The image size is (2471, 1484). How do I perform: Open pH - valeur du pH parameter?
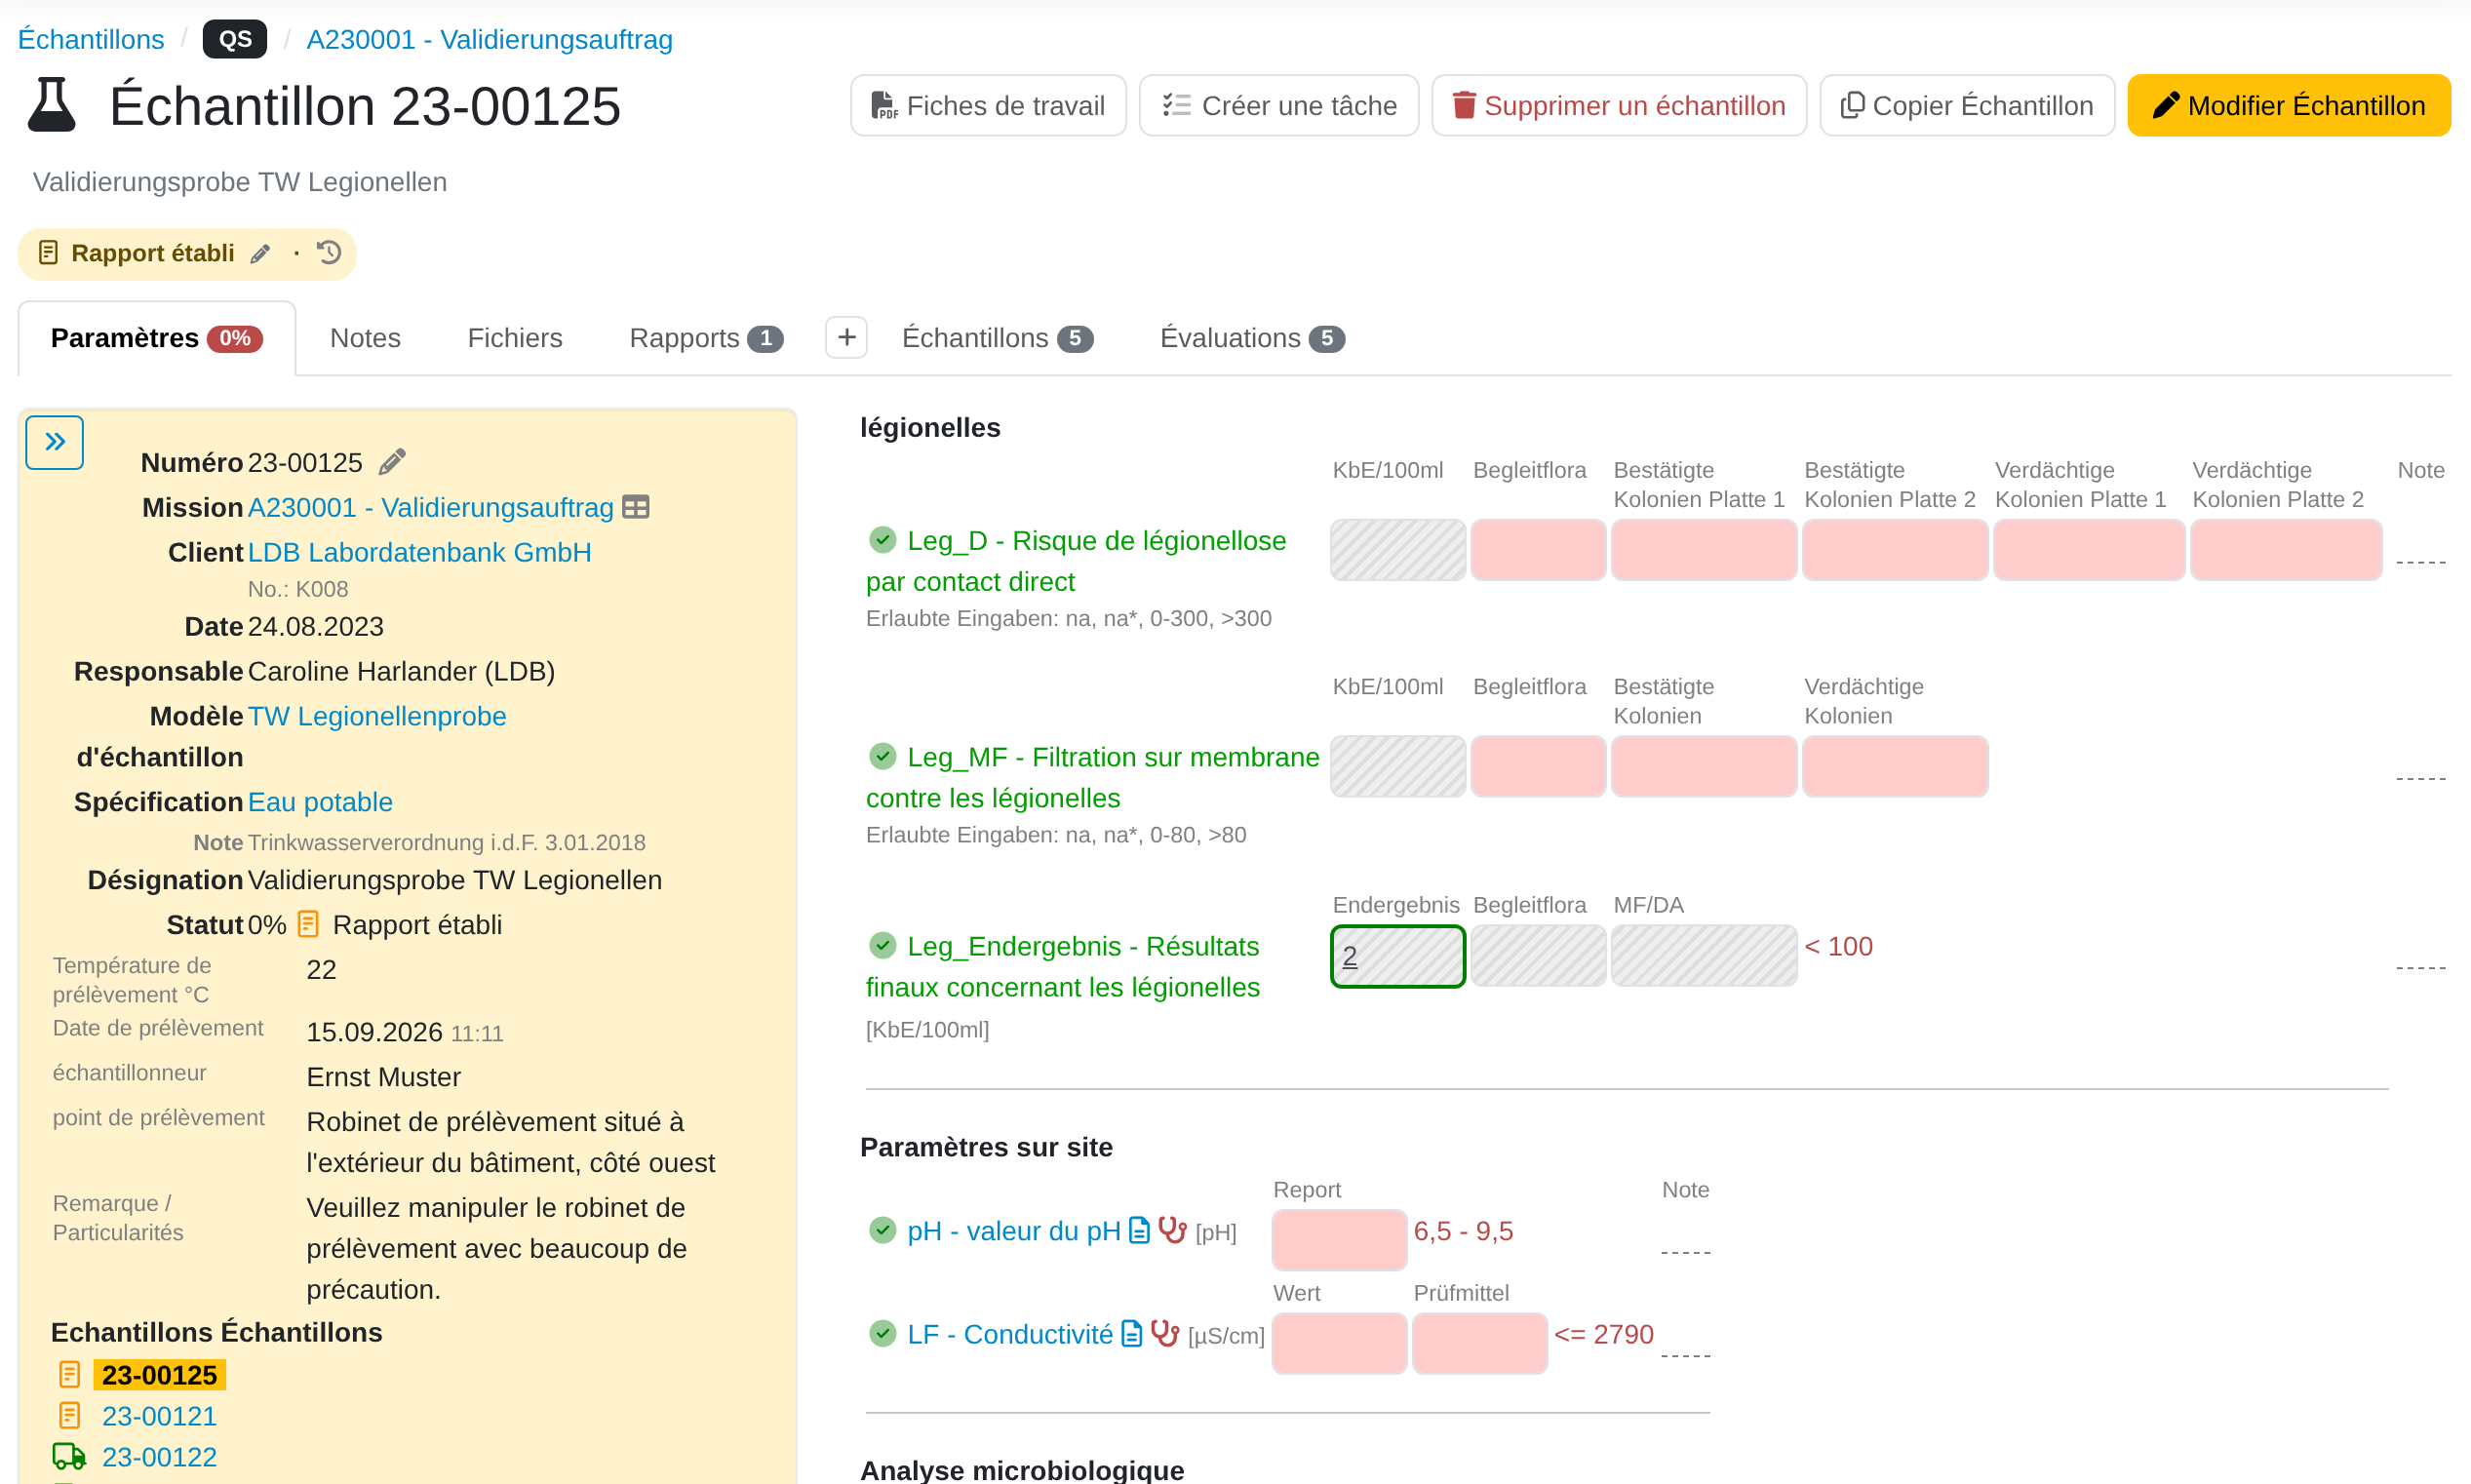pyautogui.click(x=1013, y=1232)
